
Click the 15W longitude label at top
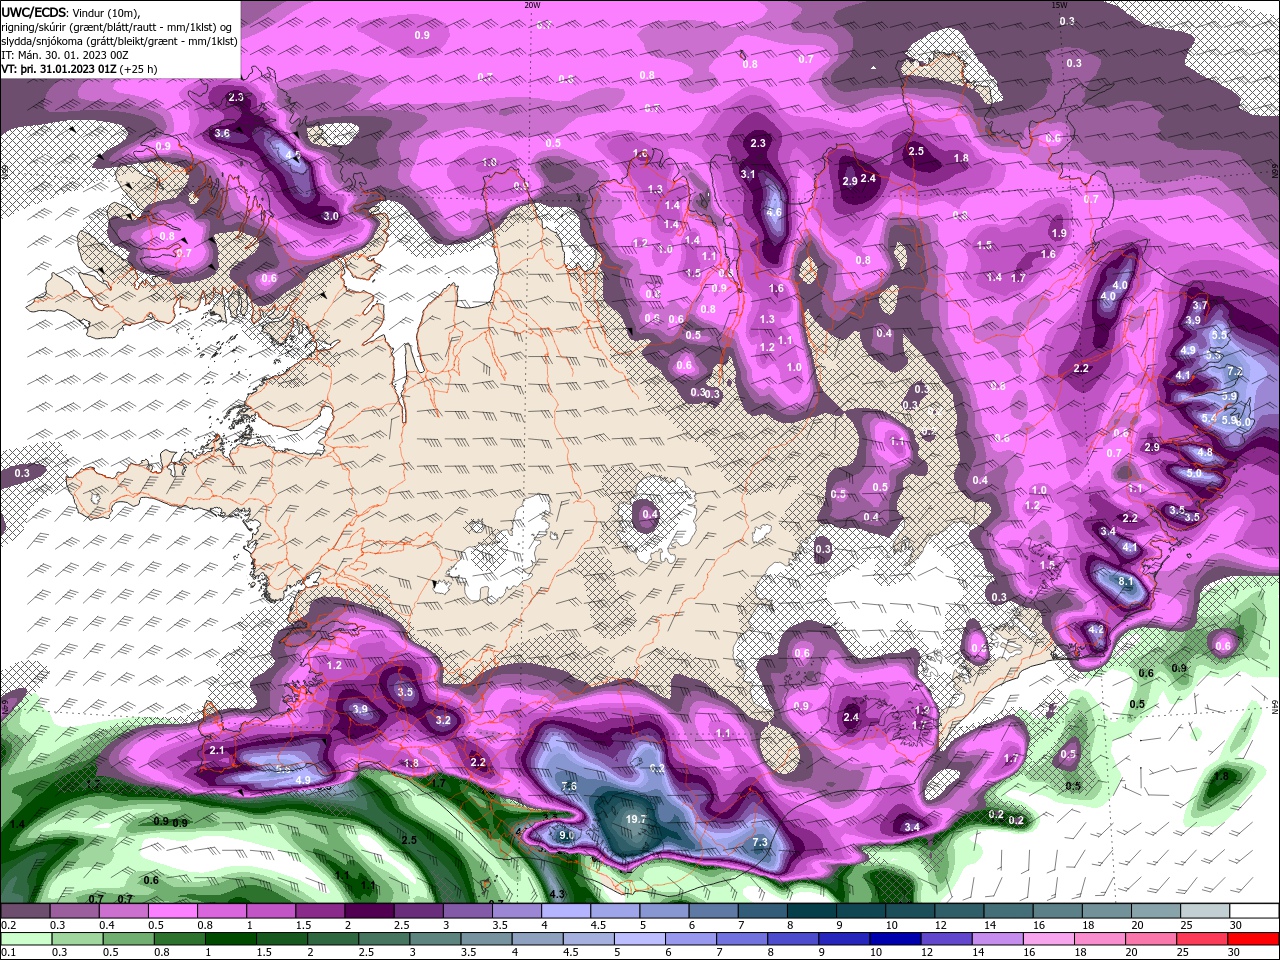click(1059, 5)
